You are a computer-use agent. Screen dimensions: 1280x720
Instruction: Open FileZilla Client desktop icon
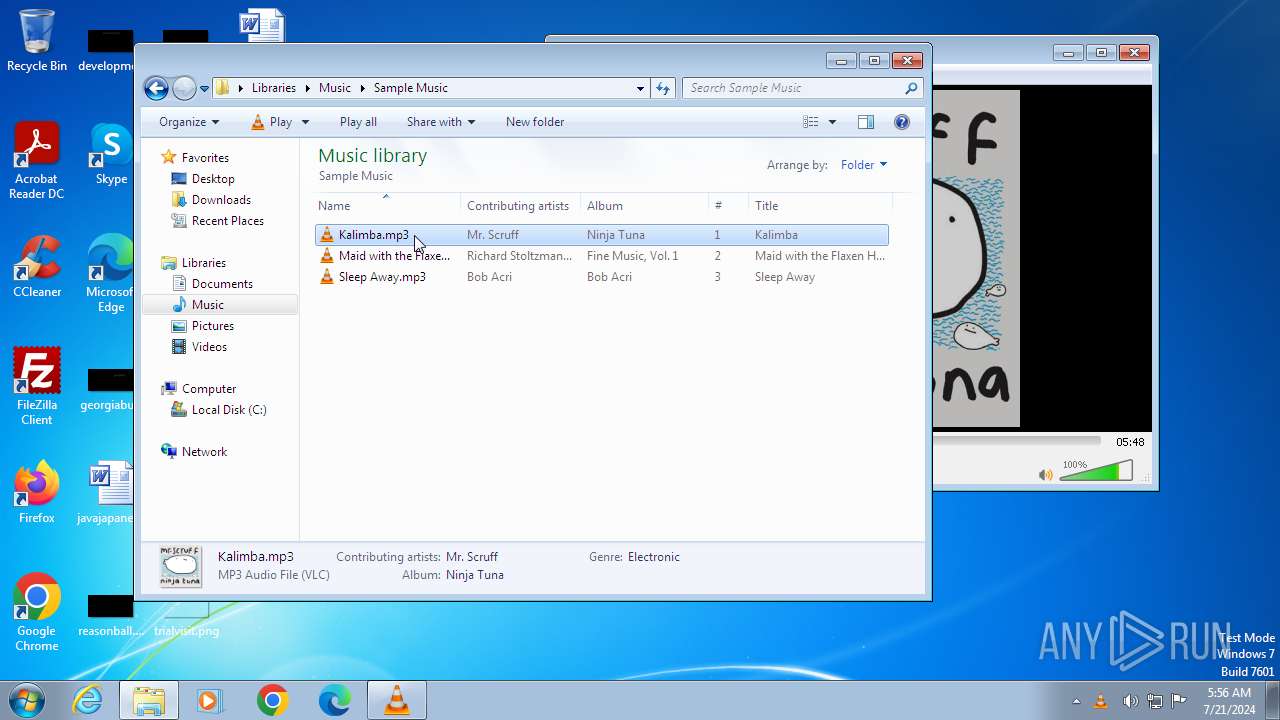(37, 387)
